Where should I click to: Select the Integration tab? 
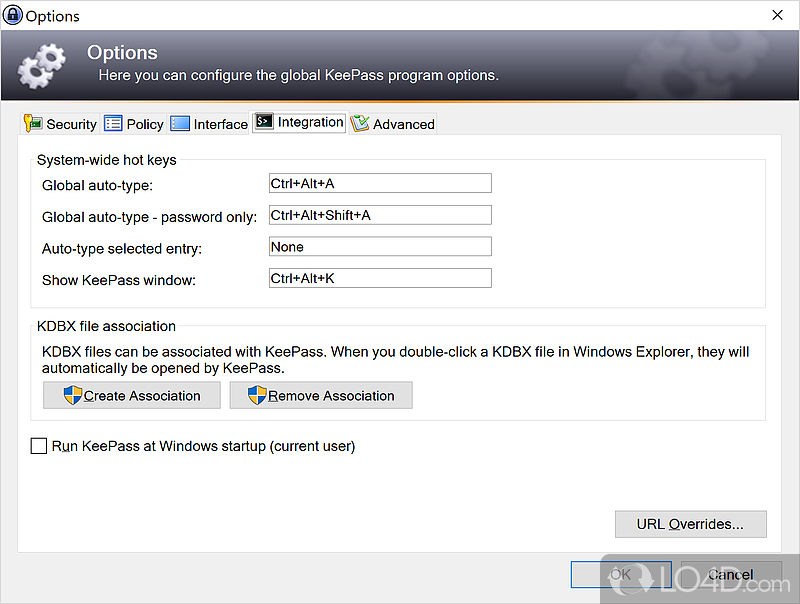(x=299, y=122)
